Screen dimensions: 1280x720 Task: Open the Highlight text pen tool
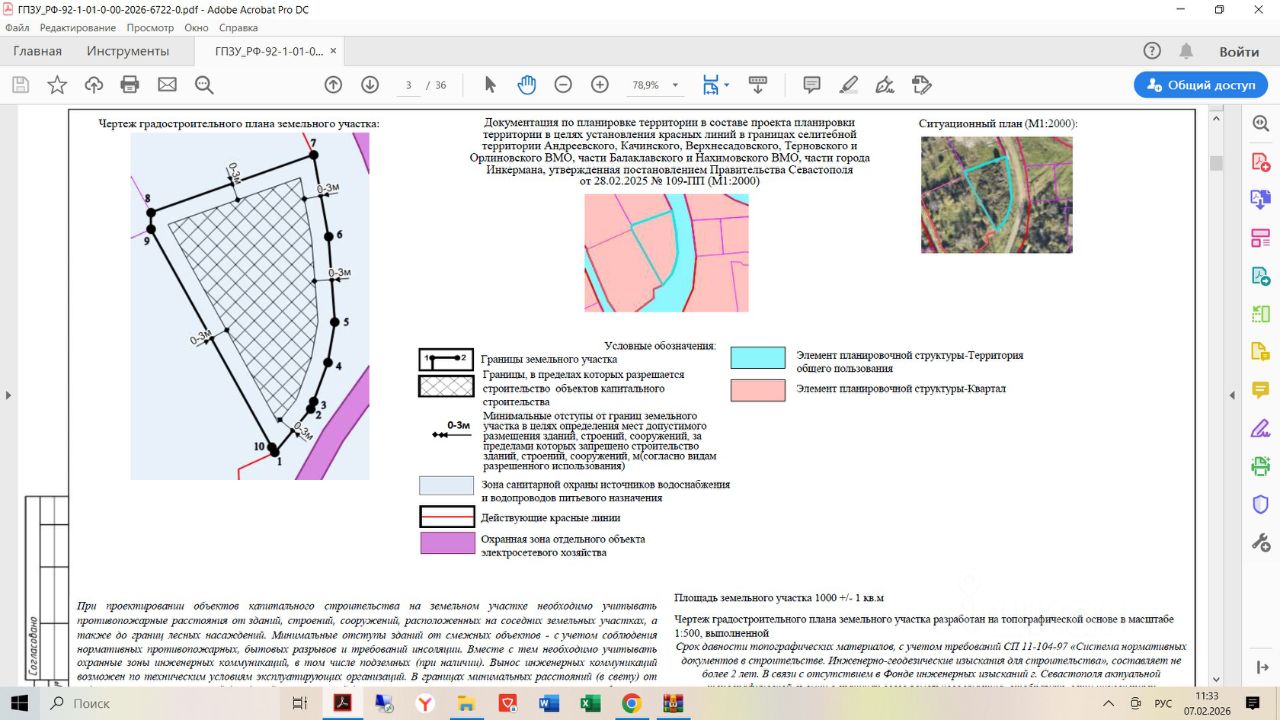tap(848, 85)
